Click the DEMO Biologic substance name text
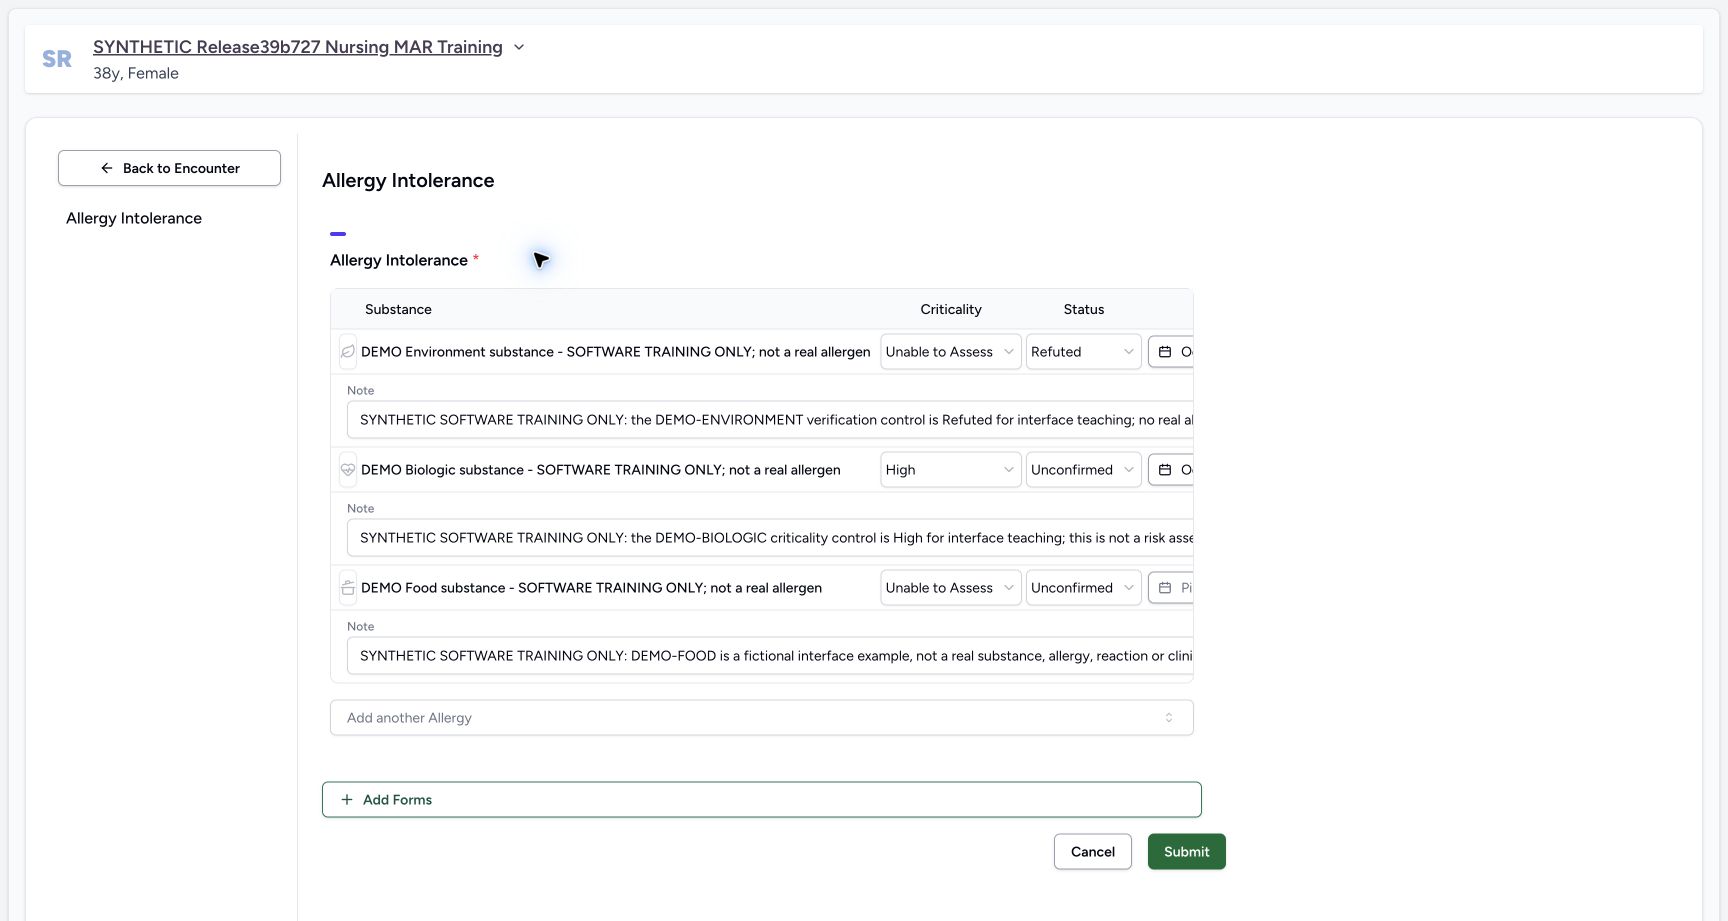Screen dimensions: 1728x921 point(601,470)
